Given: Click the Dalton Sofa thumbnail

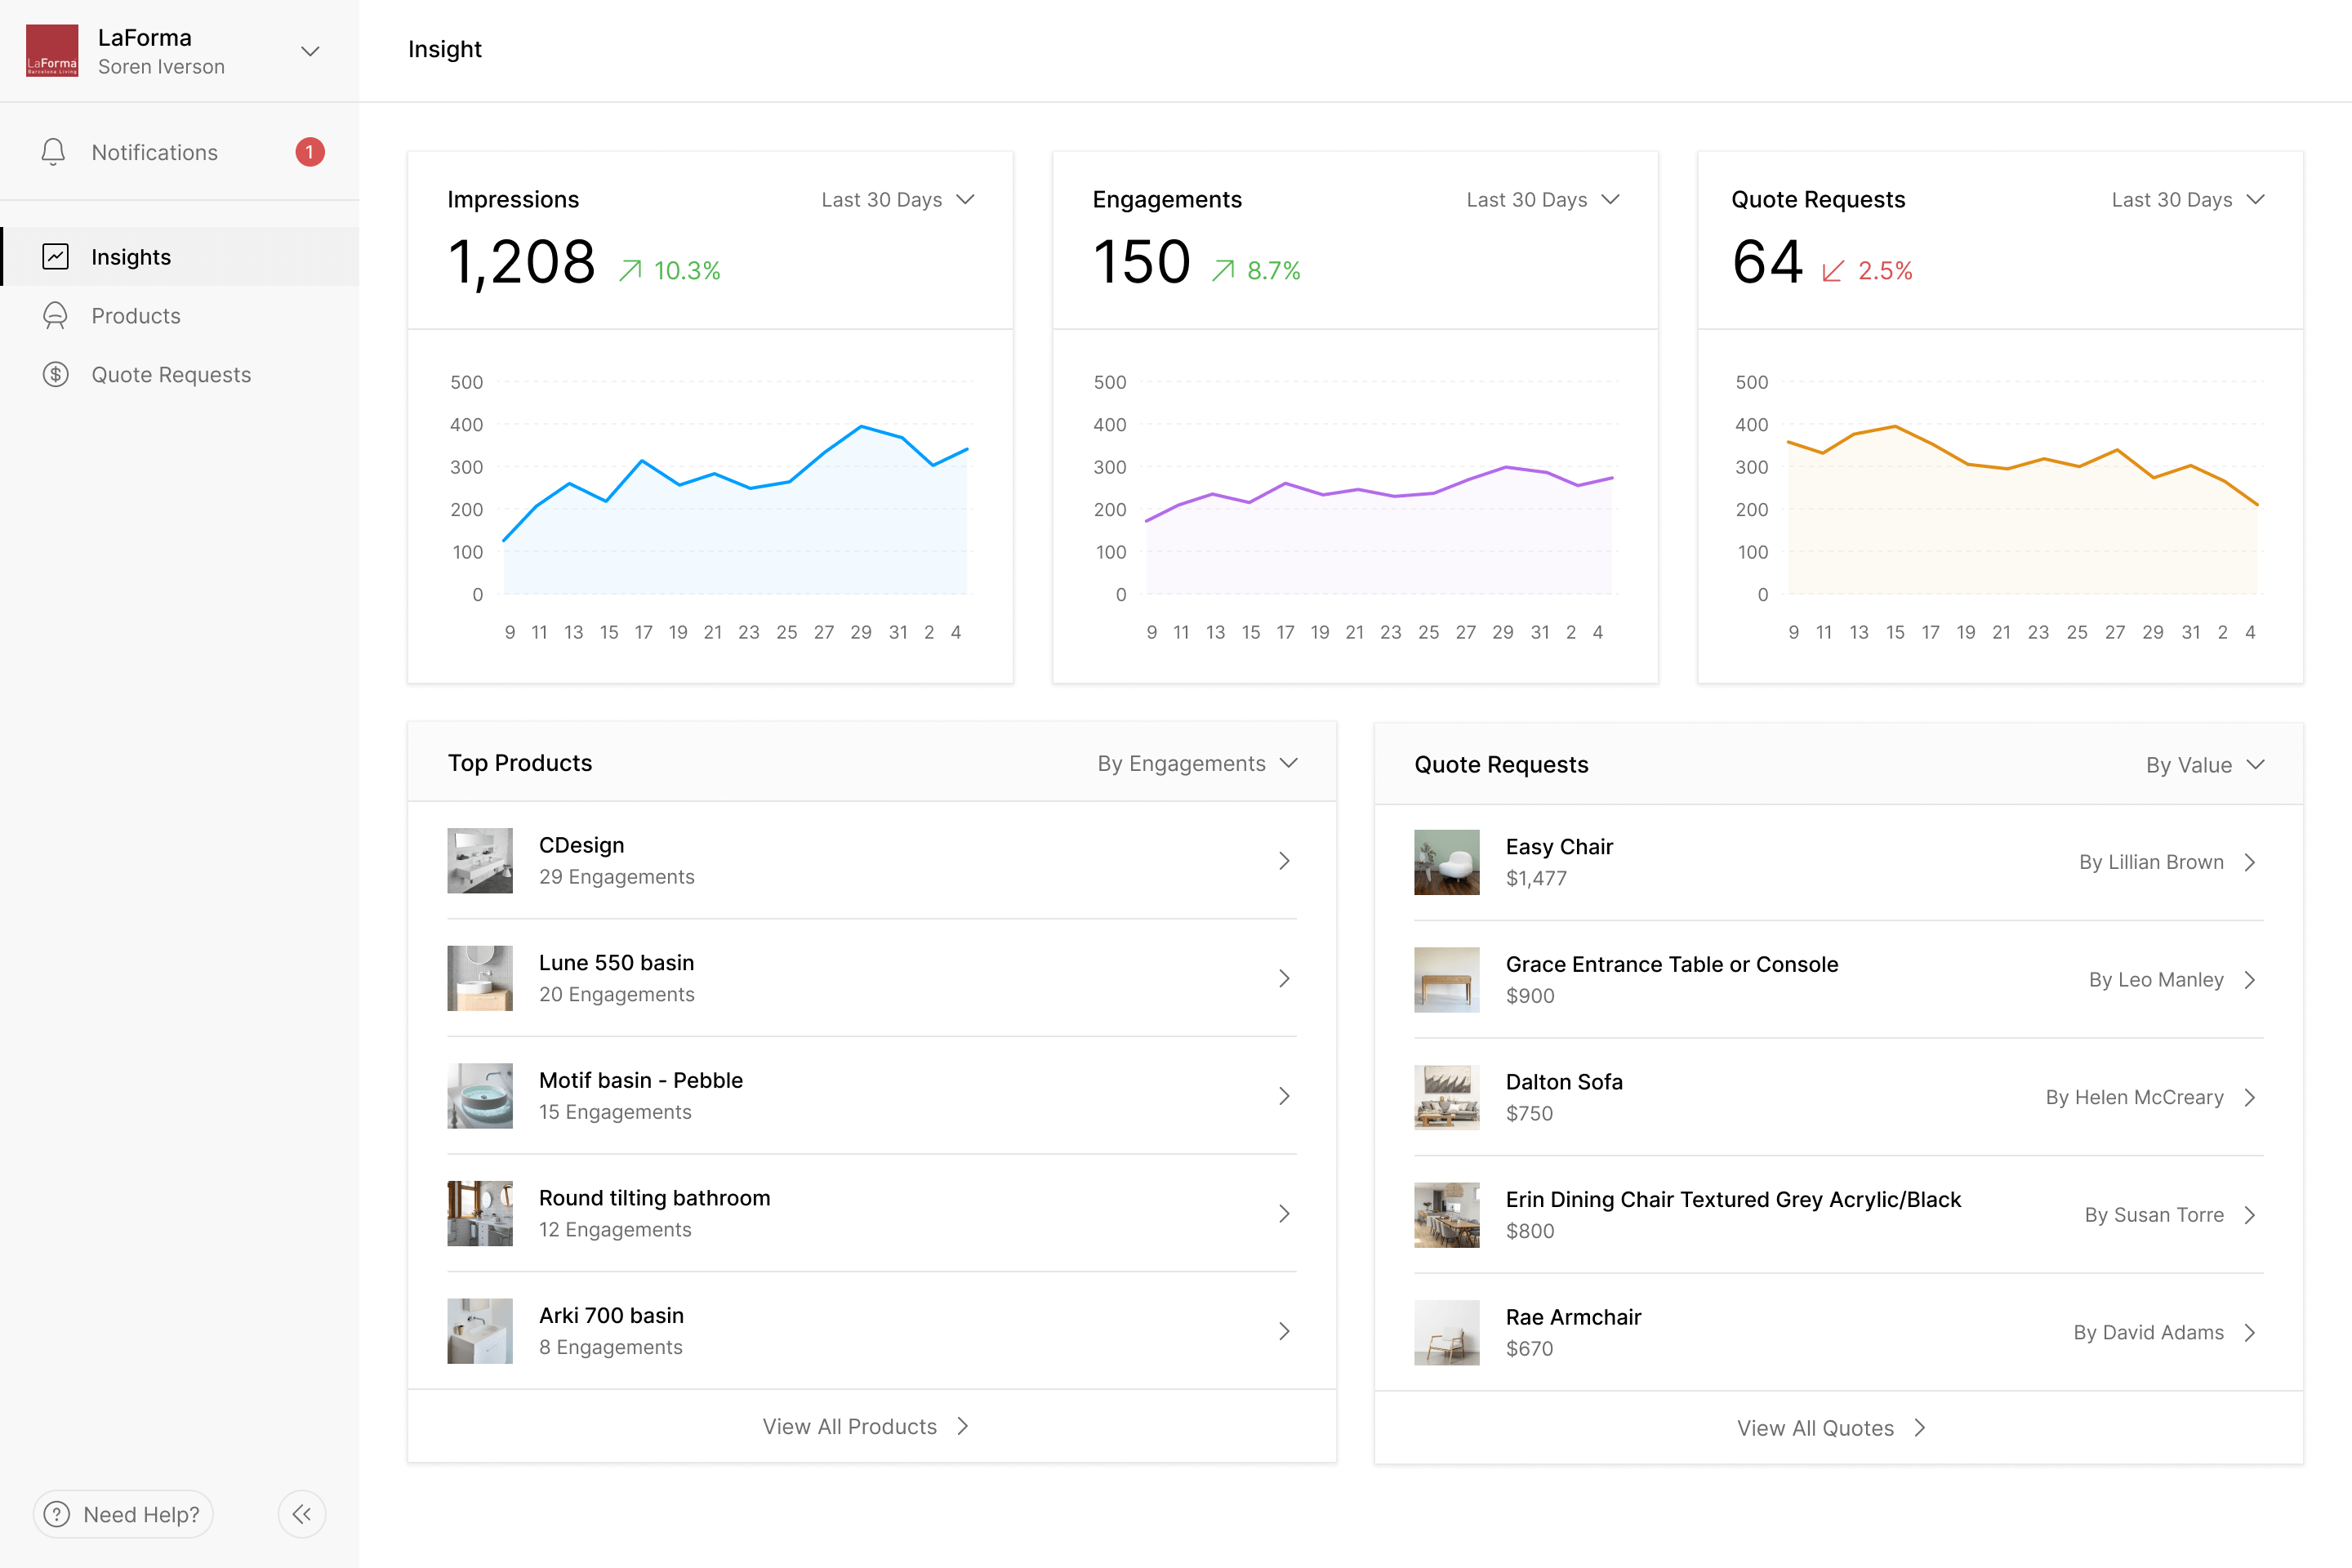Looking at the screenshot, I should point(1446,1097).
